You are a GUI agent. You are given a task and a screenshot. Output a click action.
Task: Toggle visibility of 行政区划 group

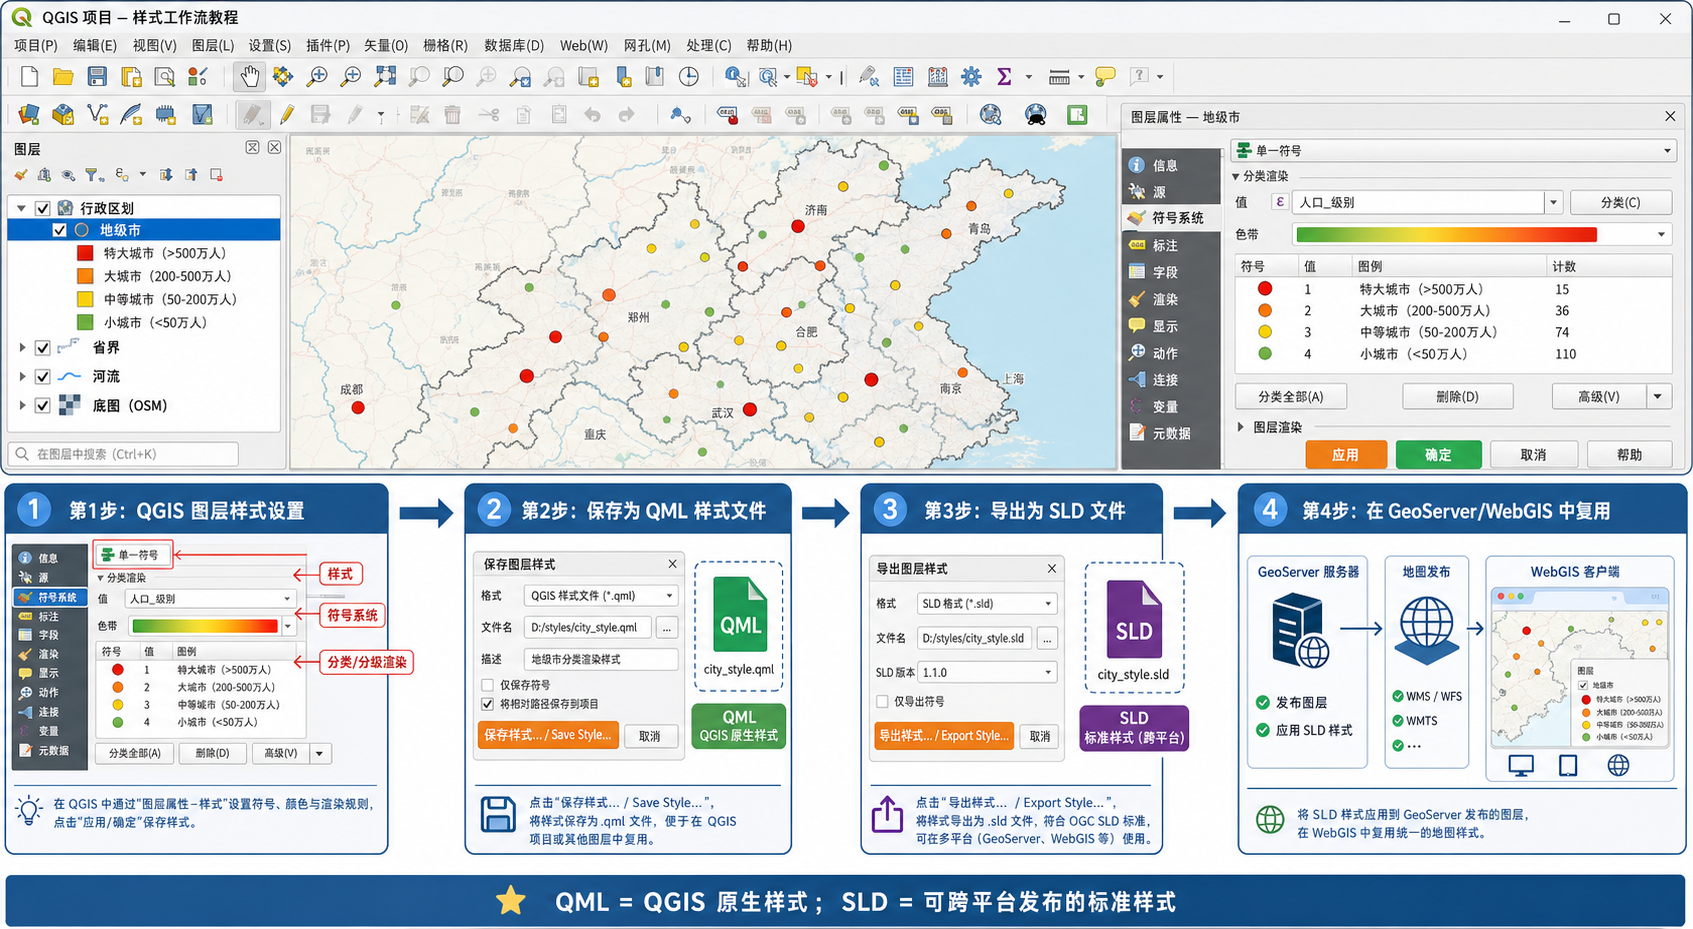(43, 208)
